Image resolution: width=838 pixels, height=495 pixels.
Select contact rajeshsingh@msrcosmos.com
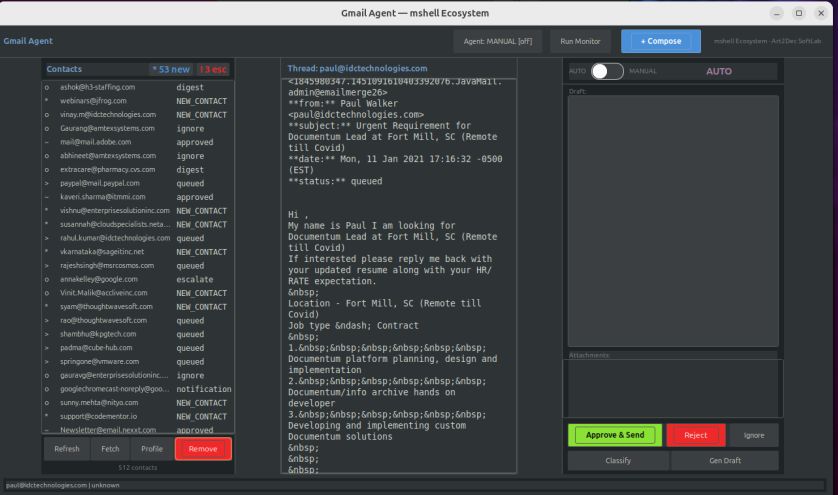pos(138,266)
